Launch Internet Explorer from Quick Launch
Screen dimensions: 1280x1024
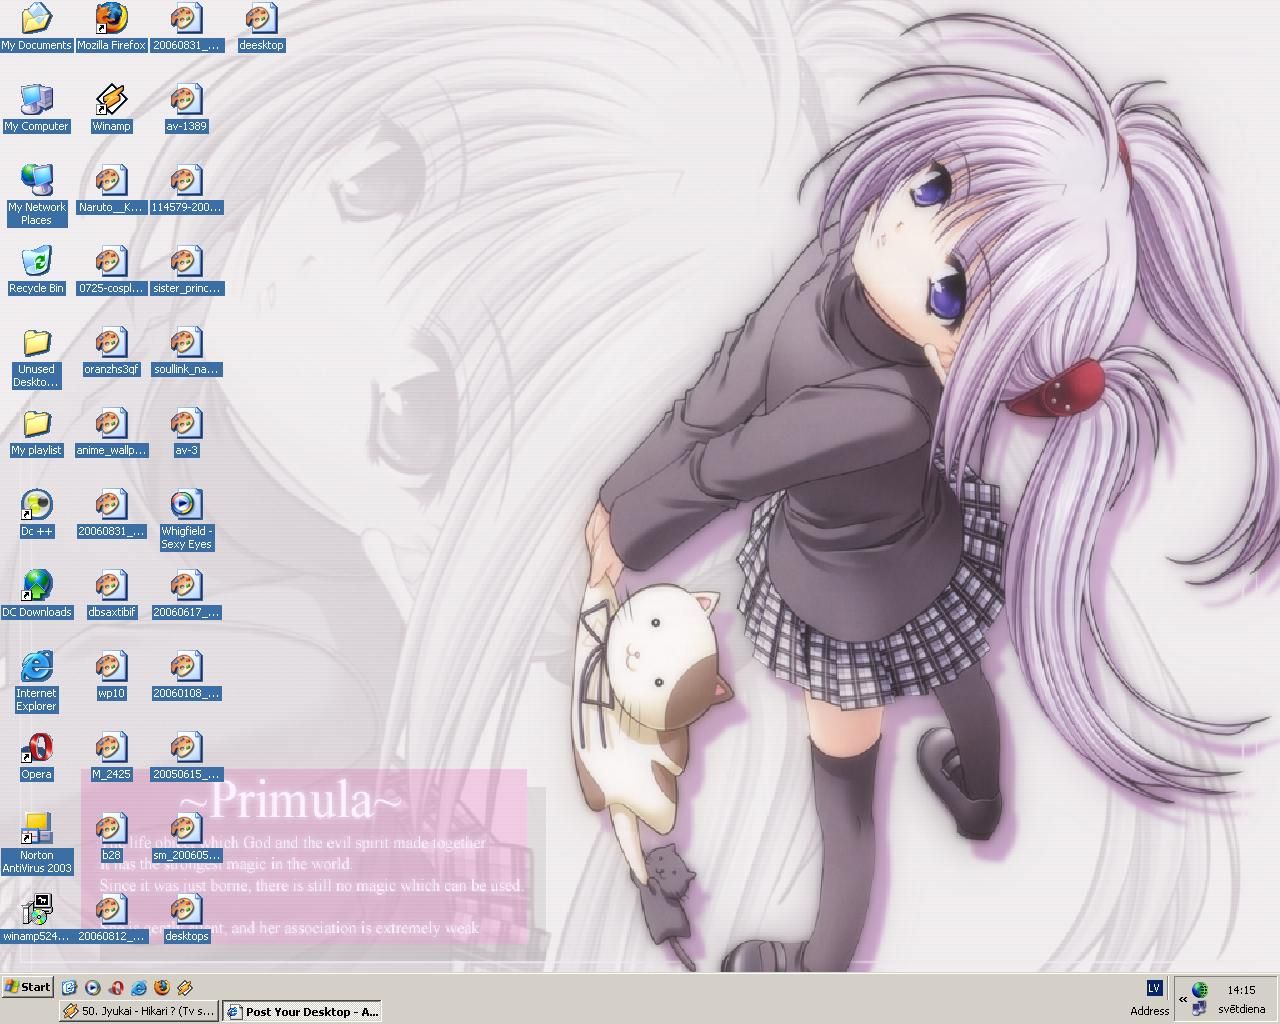[139, 987]
